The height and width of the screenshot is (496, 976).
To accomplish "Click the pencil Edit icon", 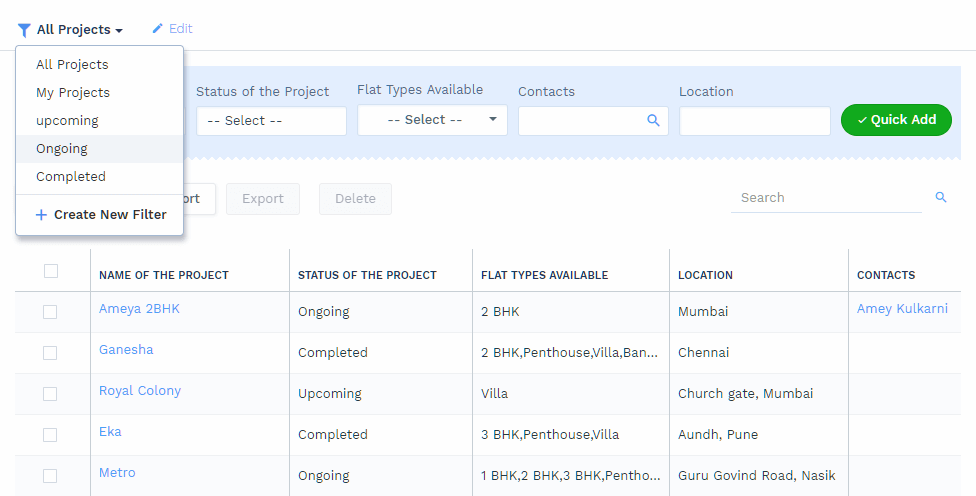I will click(x=157, y=29).
